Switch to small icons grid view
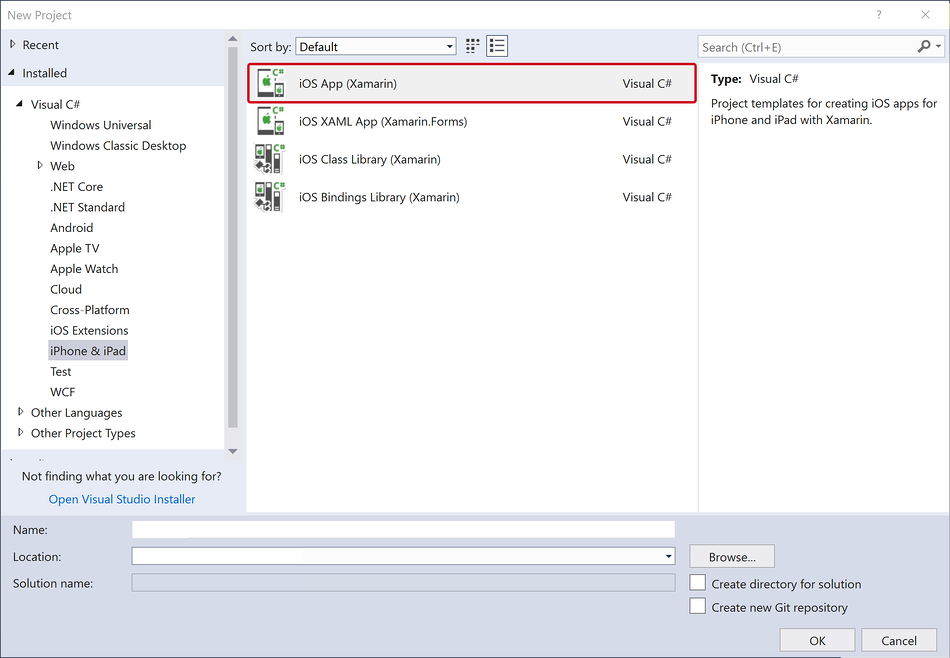This screenshot has width=950, height=658. click(x=473, y=46)
